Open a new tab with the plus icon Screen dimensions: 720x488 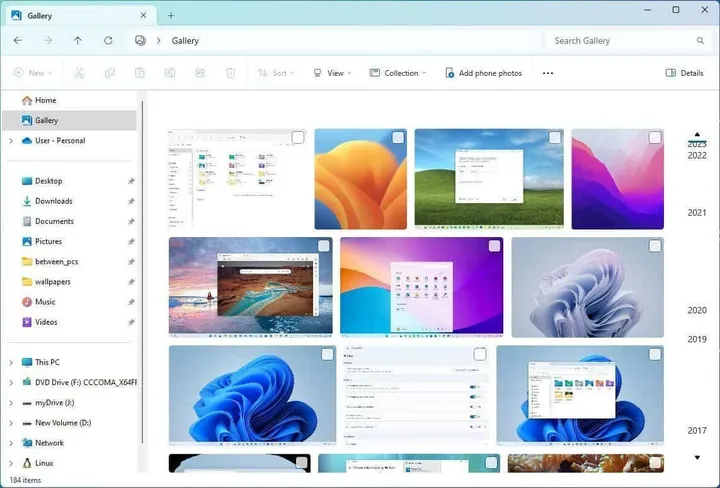tap(171, 15)
